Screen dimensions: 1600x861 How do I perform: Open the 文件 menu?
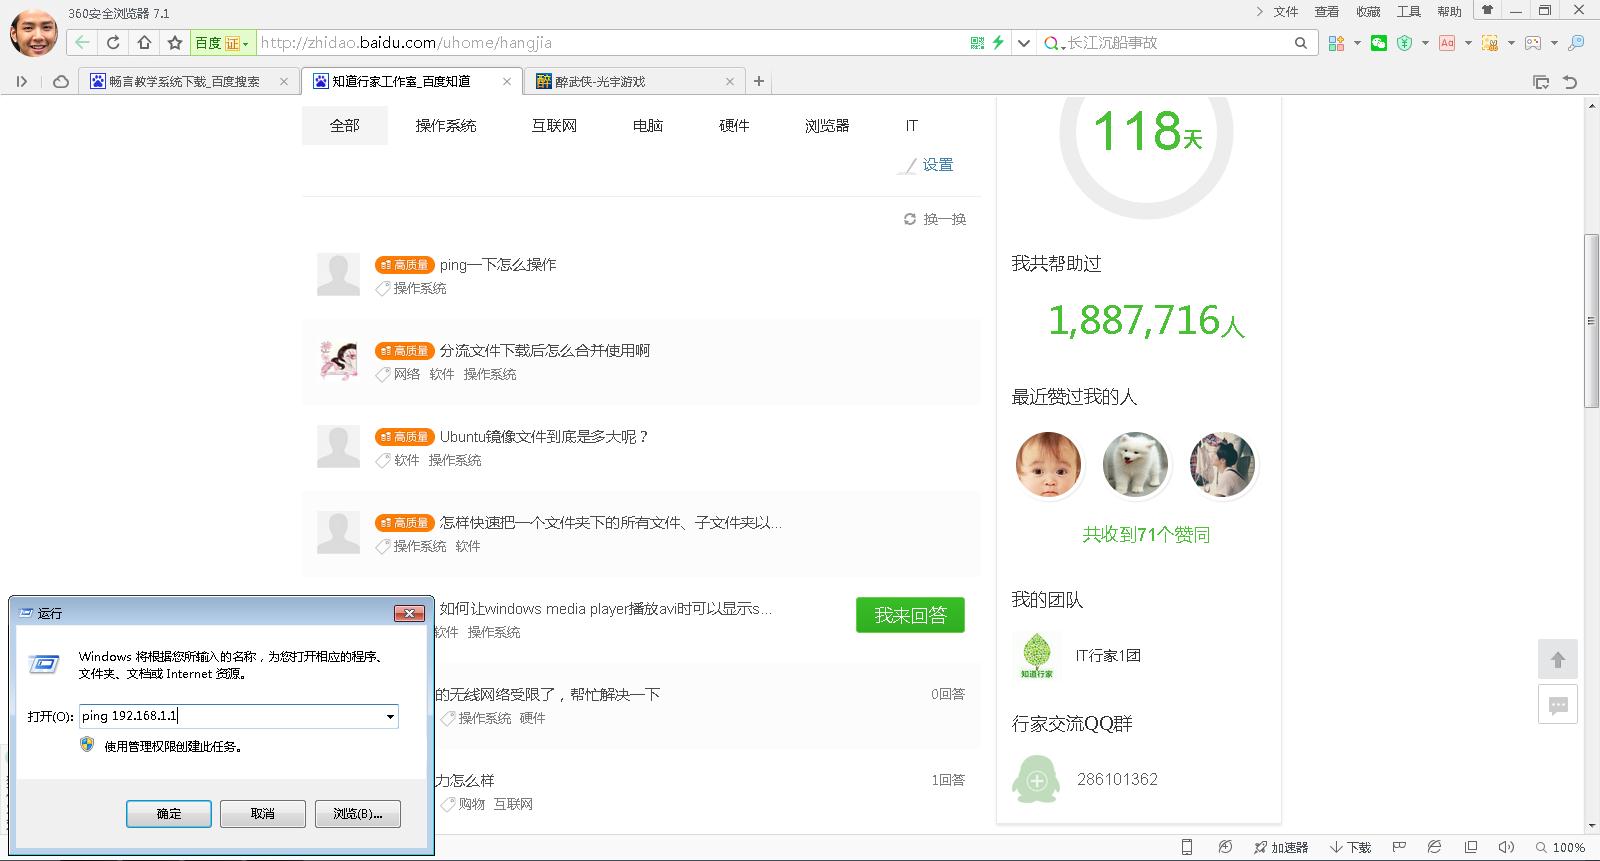[x=1285, y=12]
